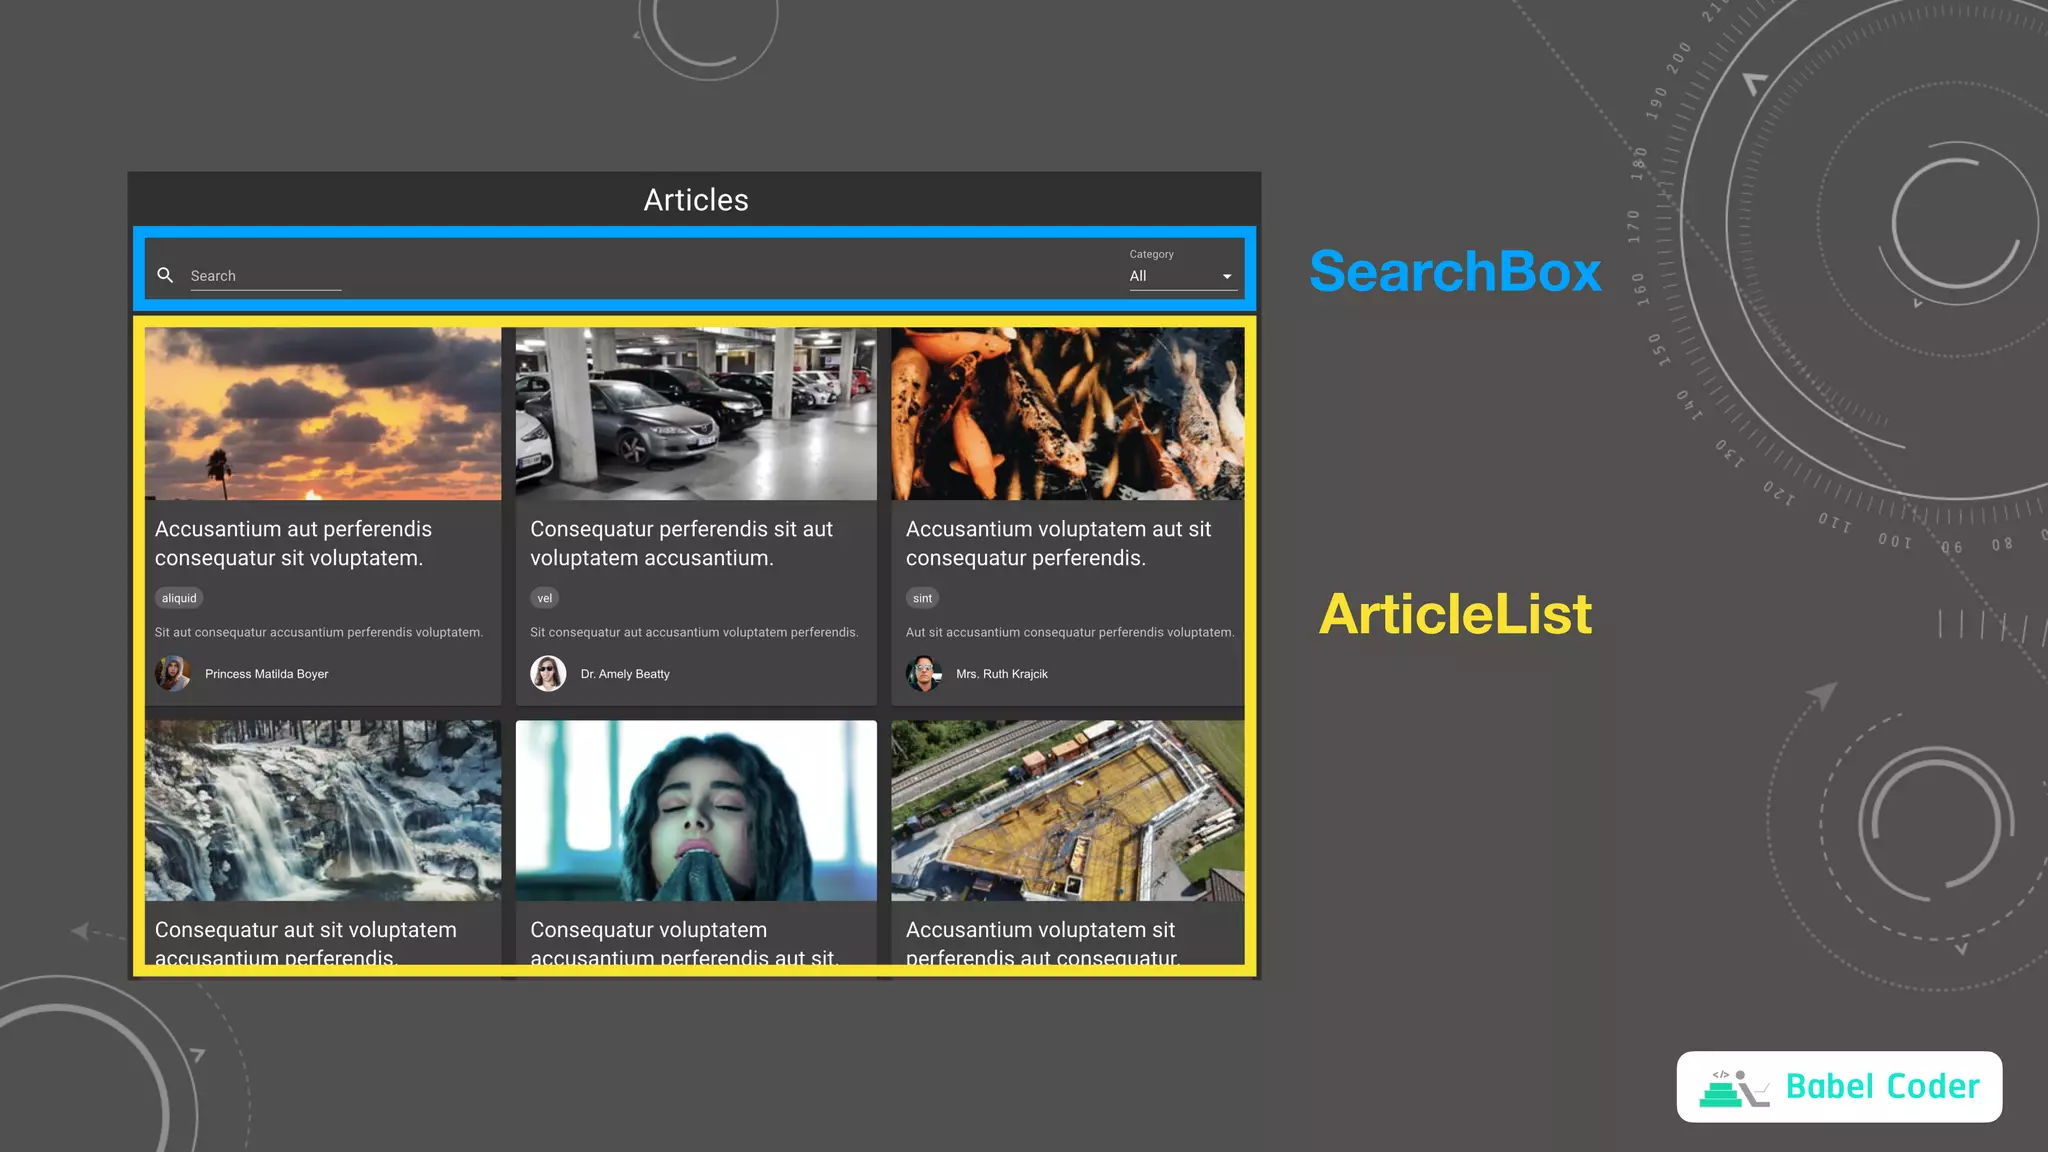Image resolution: width=2048 pixels, height=1152 pixels.
Task: Click the aliquid tag chip
Action: 179,598
